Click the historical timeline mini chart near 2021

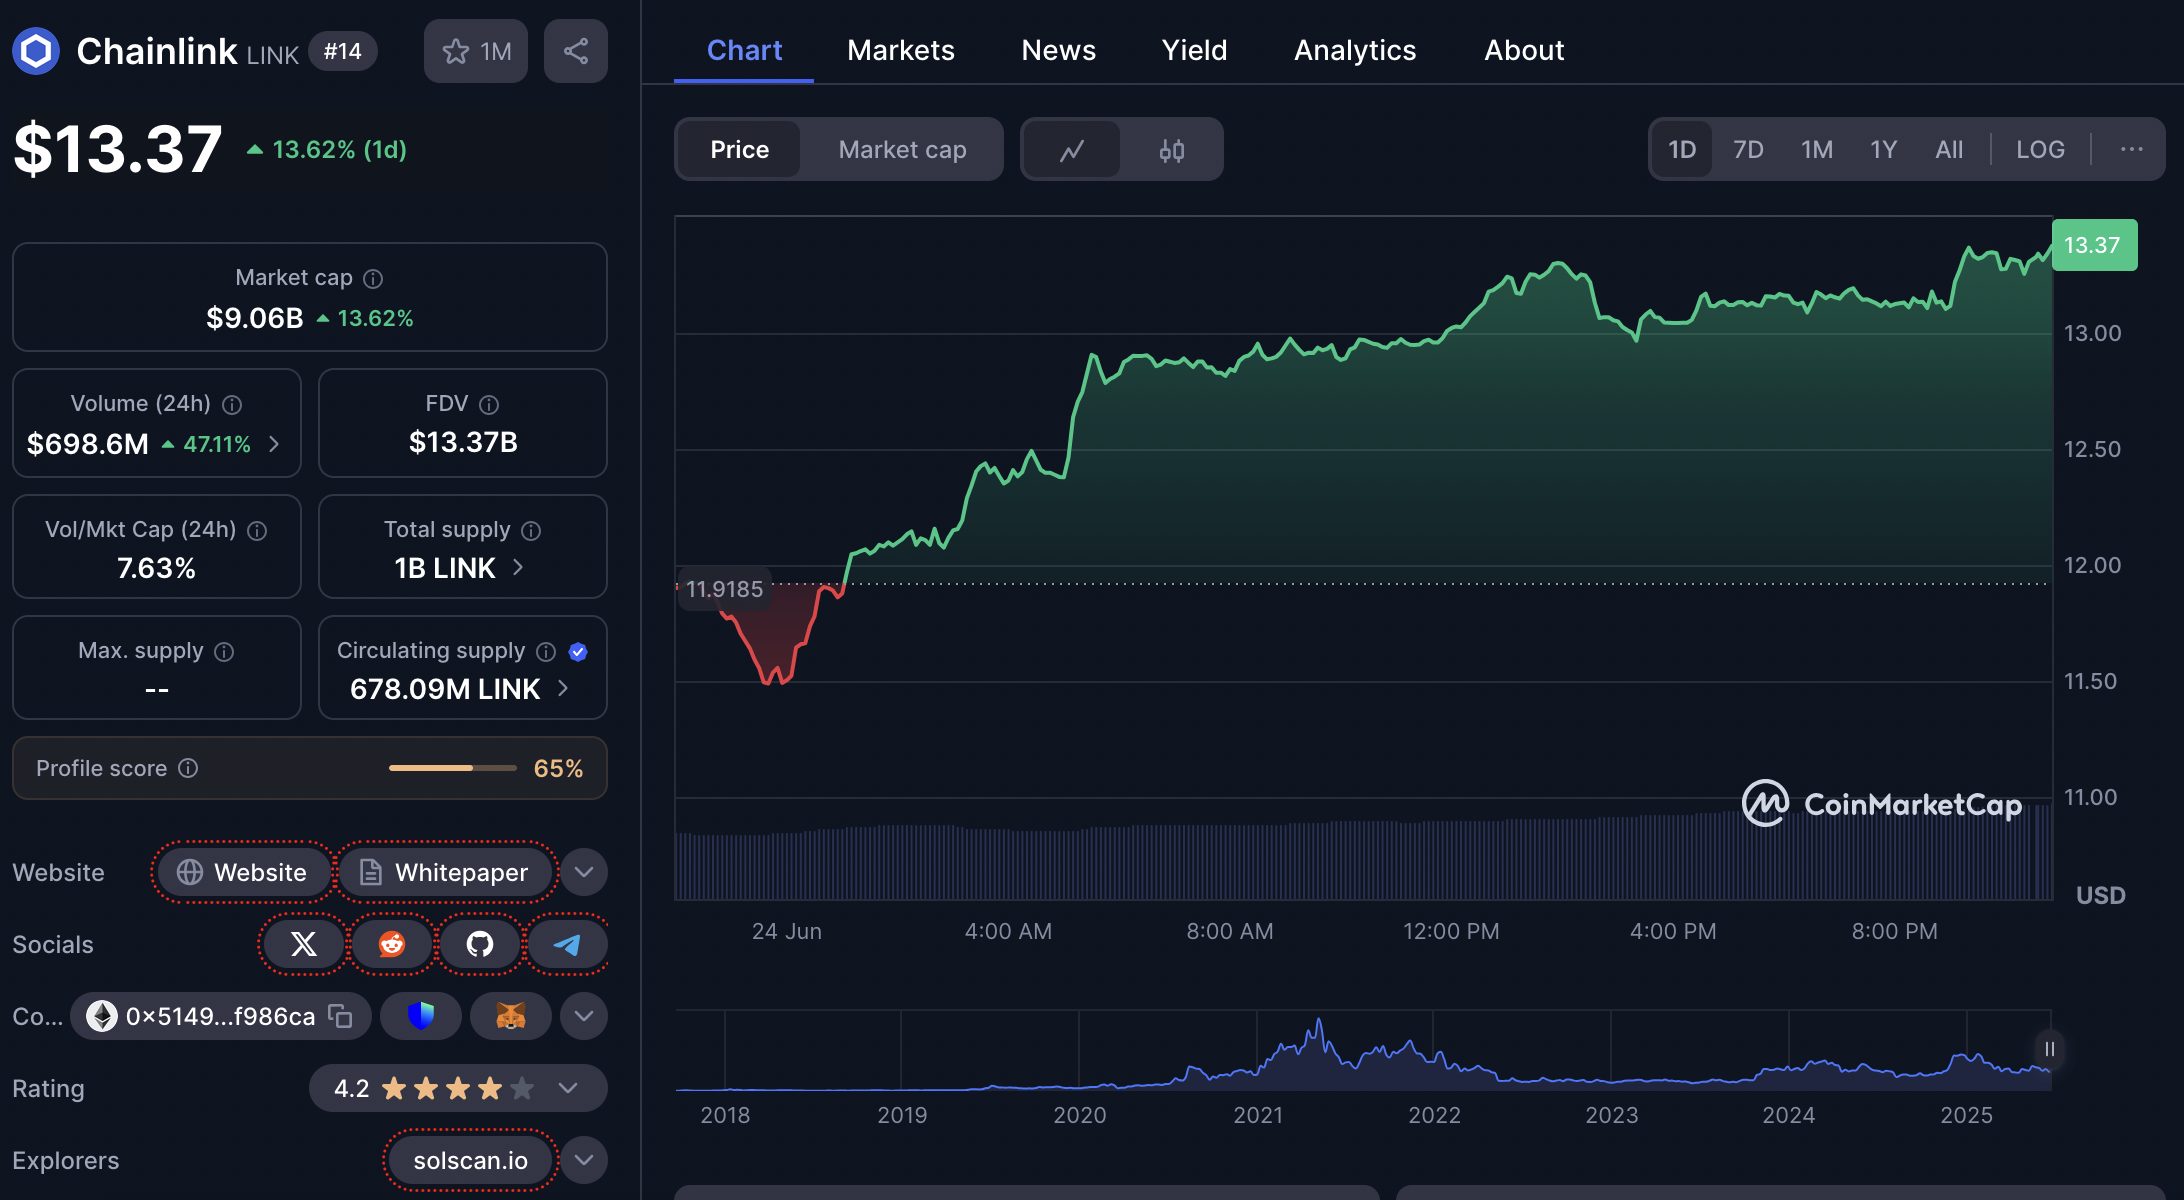1258,1050
